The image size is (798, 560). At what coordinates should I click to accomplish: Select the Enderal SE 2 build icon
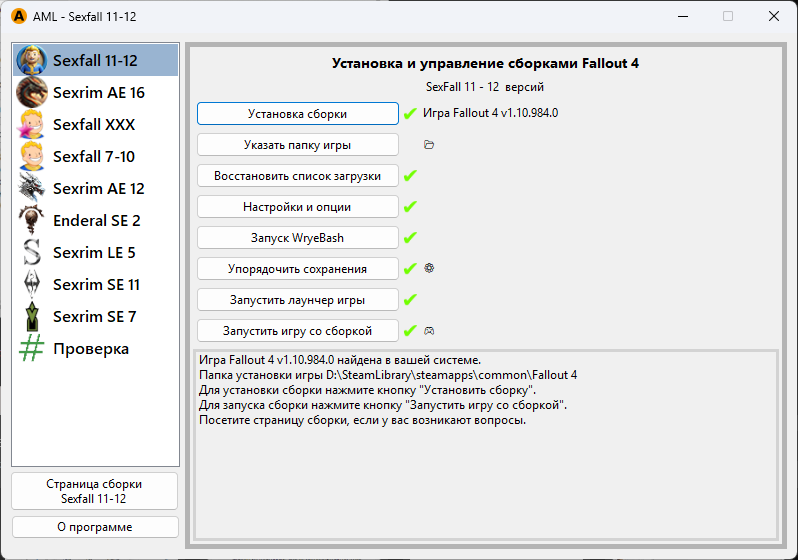pos(32,220)
